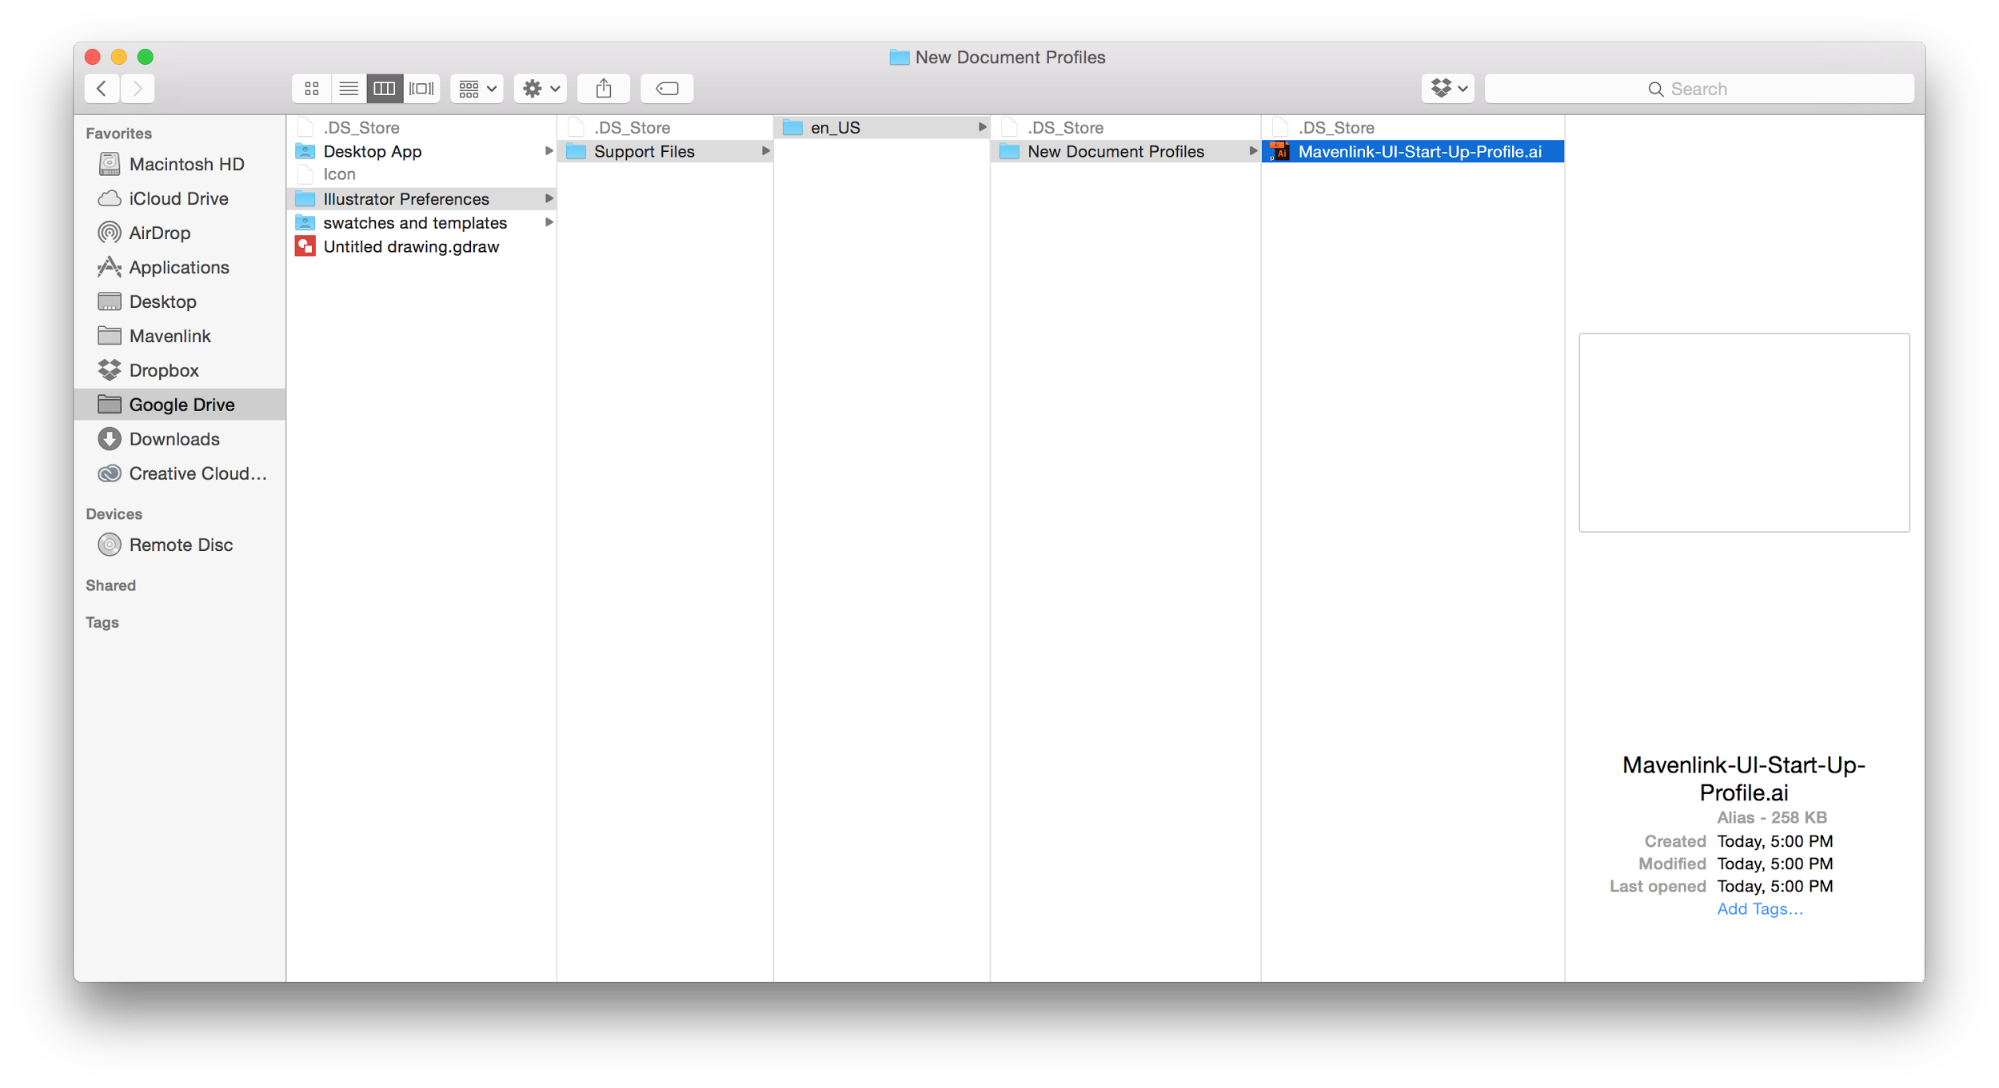The height and width of the screenshot is (1088, 1999).
Task: Click Add Tags link in preview
Action: click(1760, 909)
